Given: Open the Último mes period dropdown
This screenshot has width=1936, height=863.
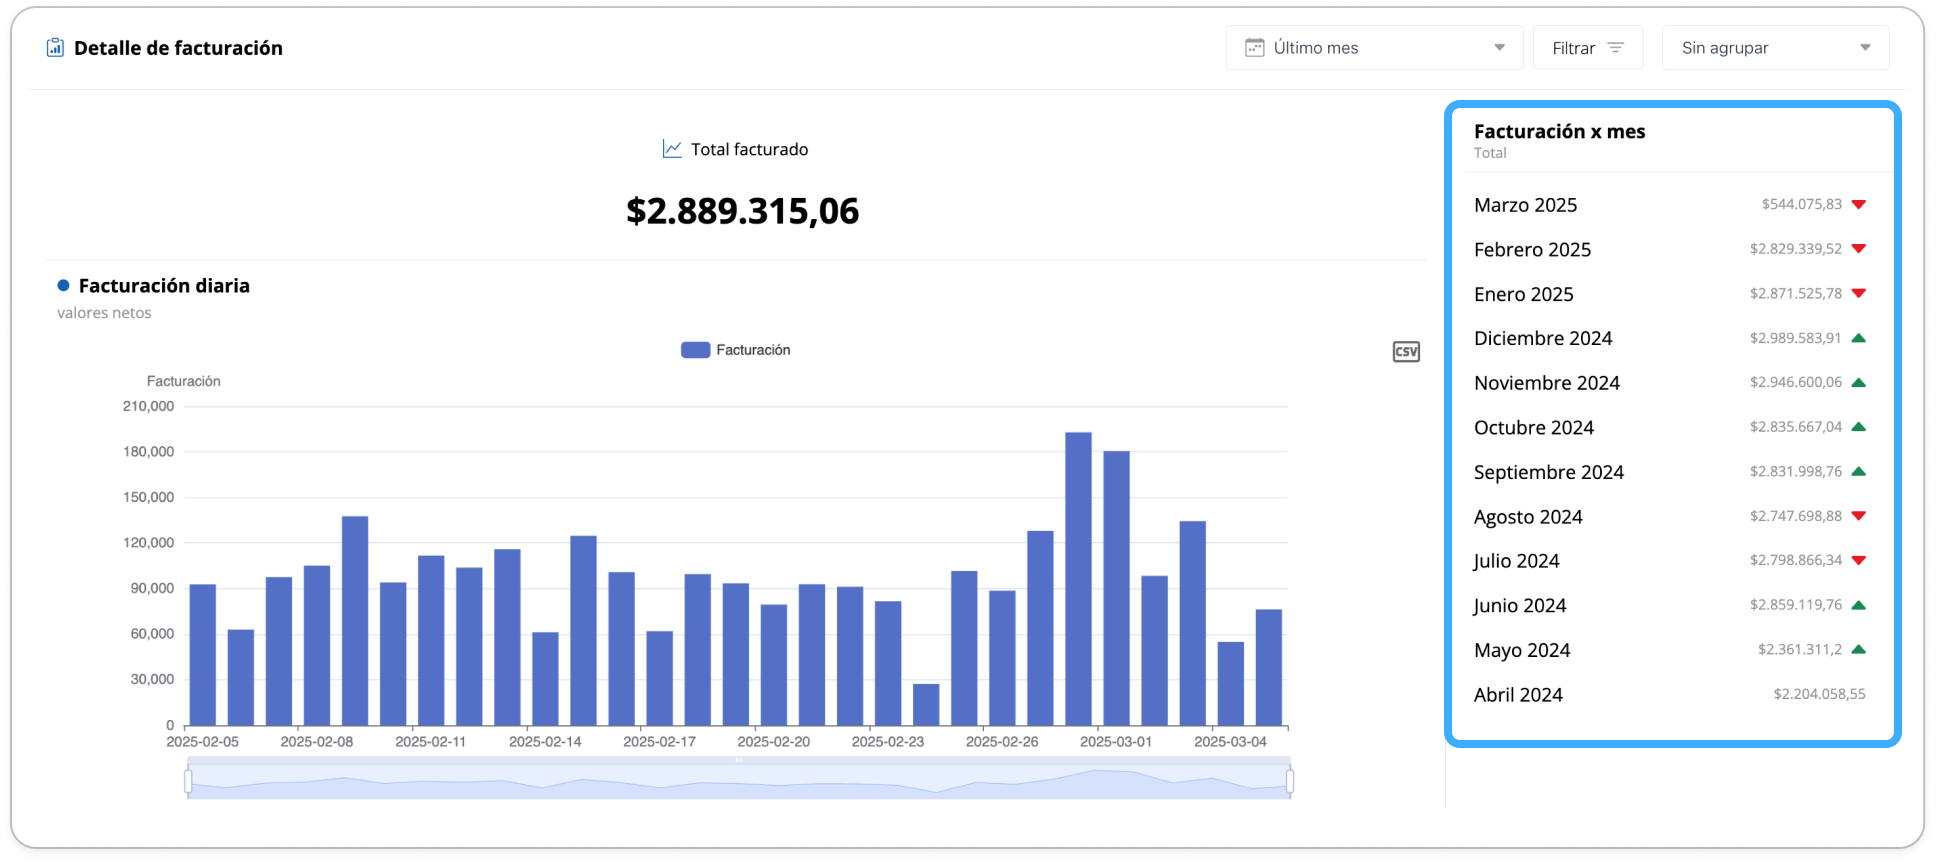Looking at the screenshot, I should (x=1374, y=47).
